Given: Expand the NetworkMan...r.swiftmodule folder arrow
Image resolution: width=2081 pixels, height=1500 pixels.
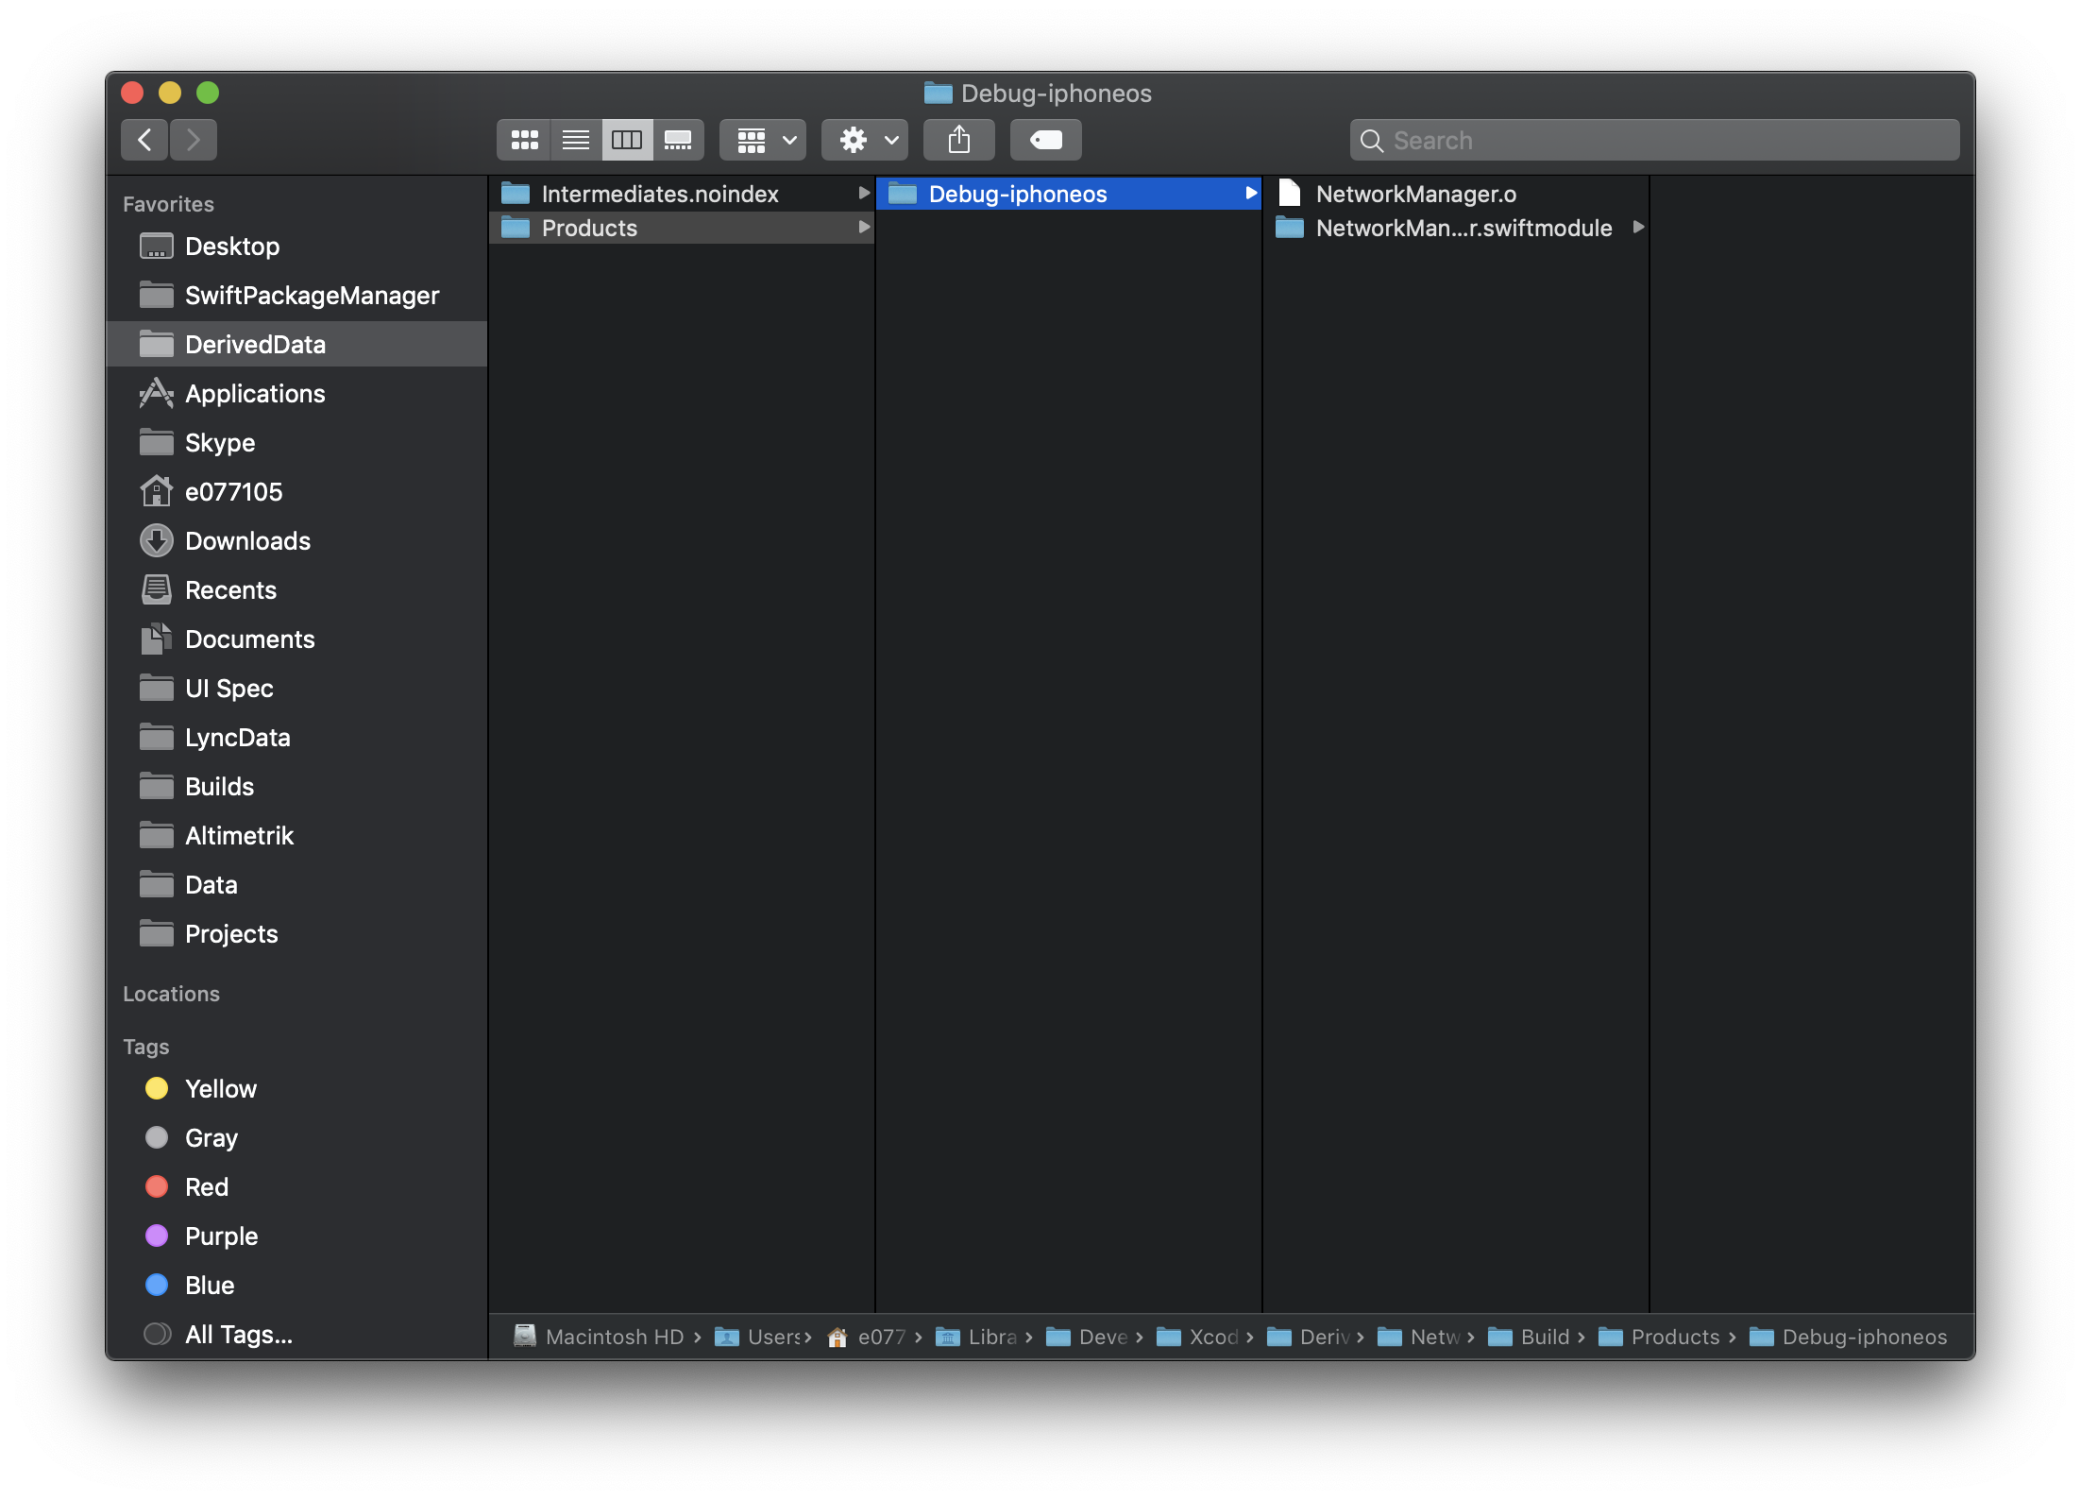Looking at the screenshot, I should 1638,228.
